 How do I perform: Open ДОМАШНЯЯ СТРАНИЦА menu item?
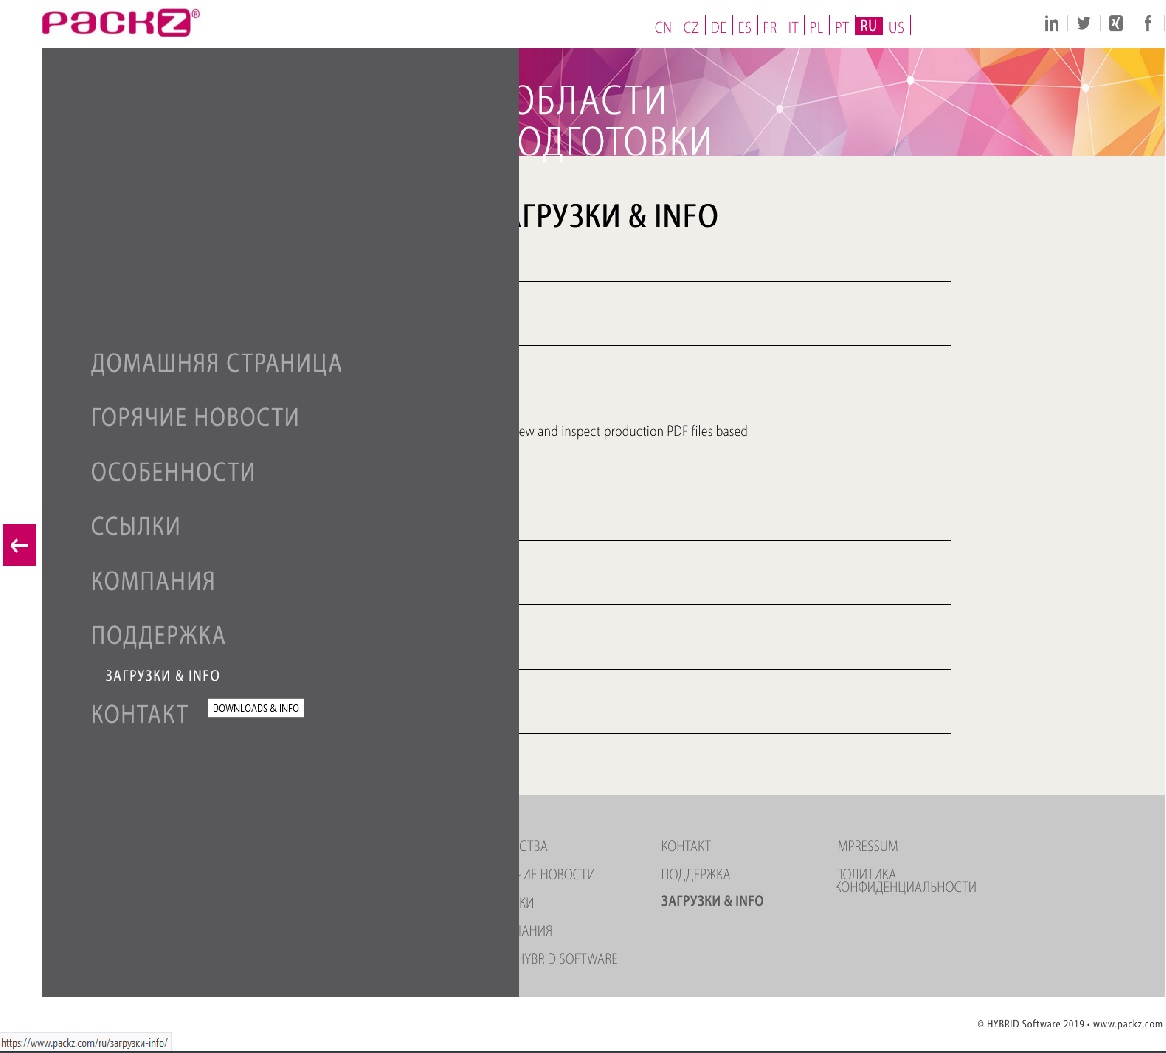tap(216, 364)
